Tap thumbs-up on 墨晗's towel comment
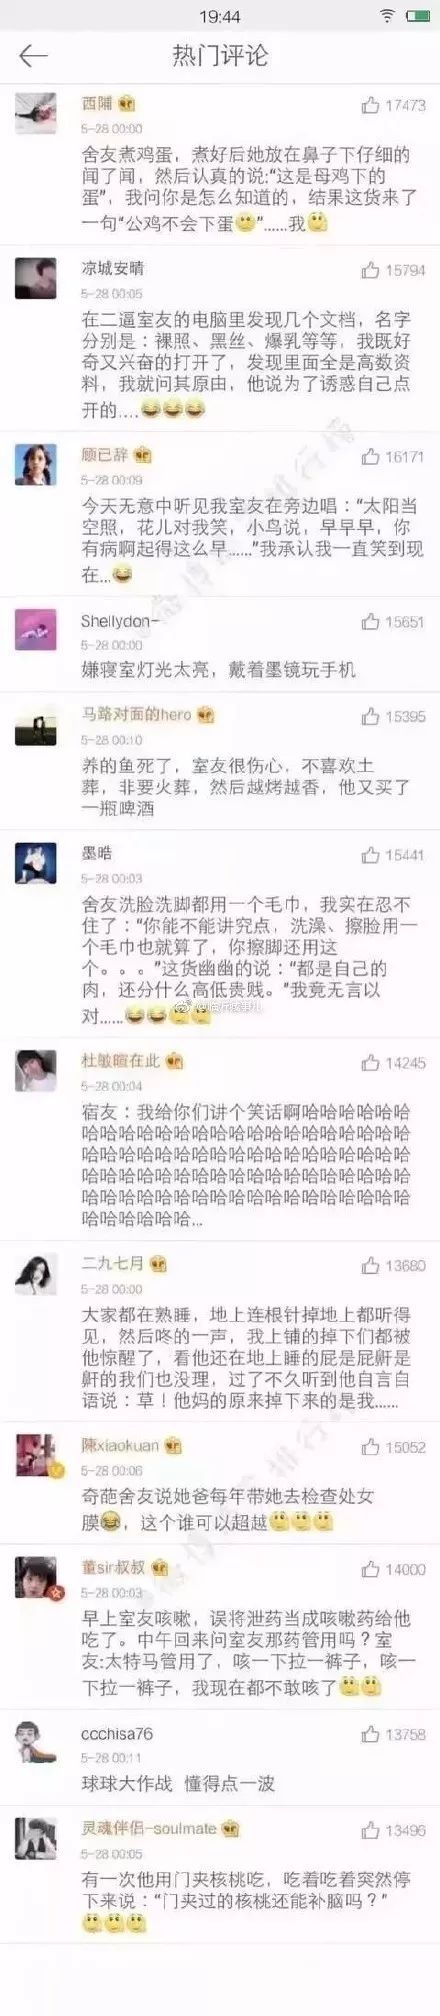Viewport: 440px width, 2016px height. tap(370, 855)
